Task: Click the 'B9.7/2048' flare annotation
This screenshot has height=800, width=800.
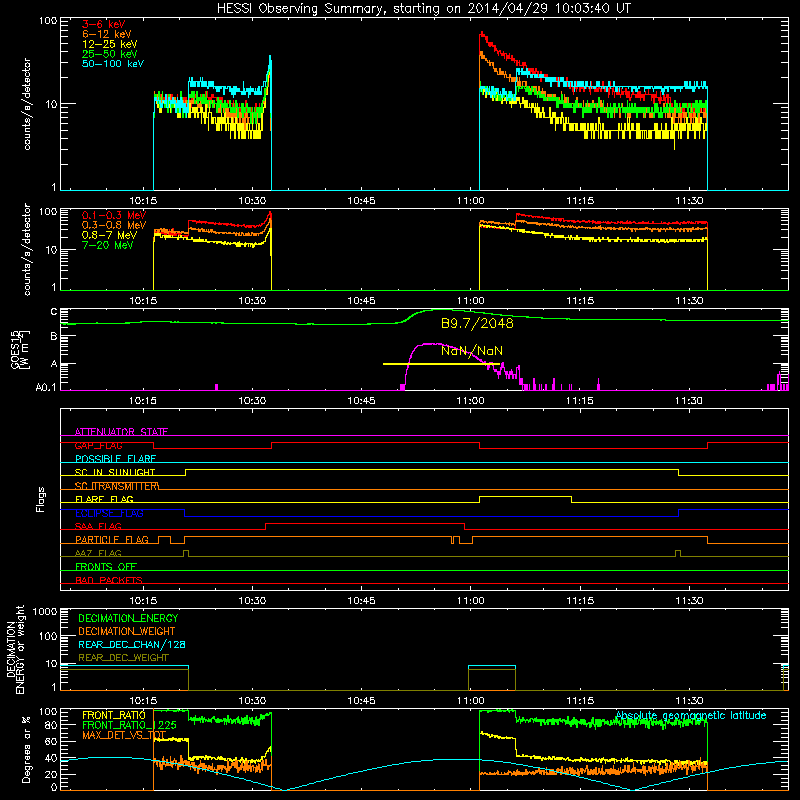Action: (x=477, y=323)
